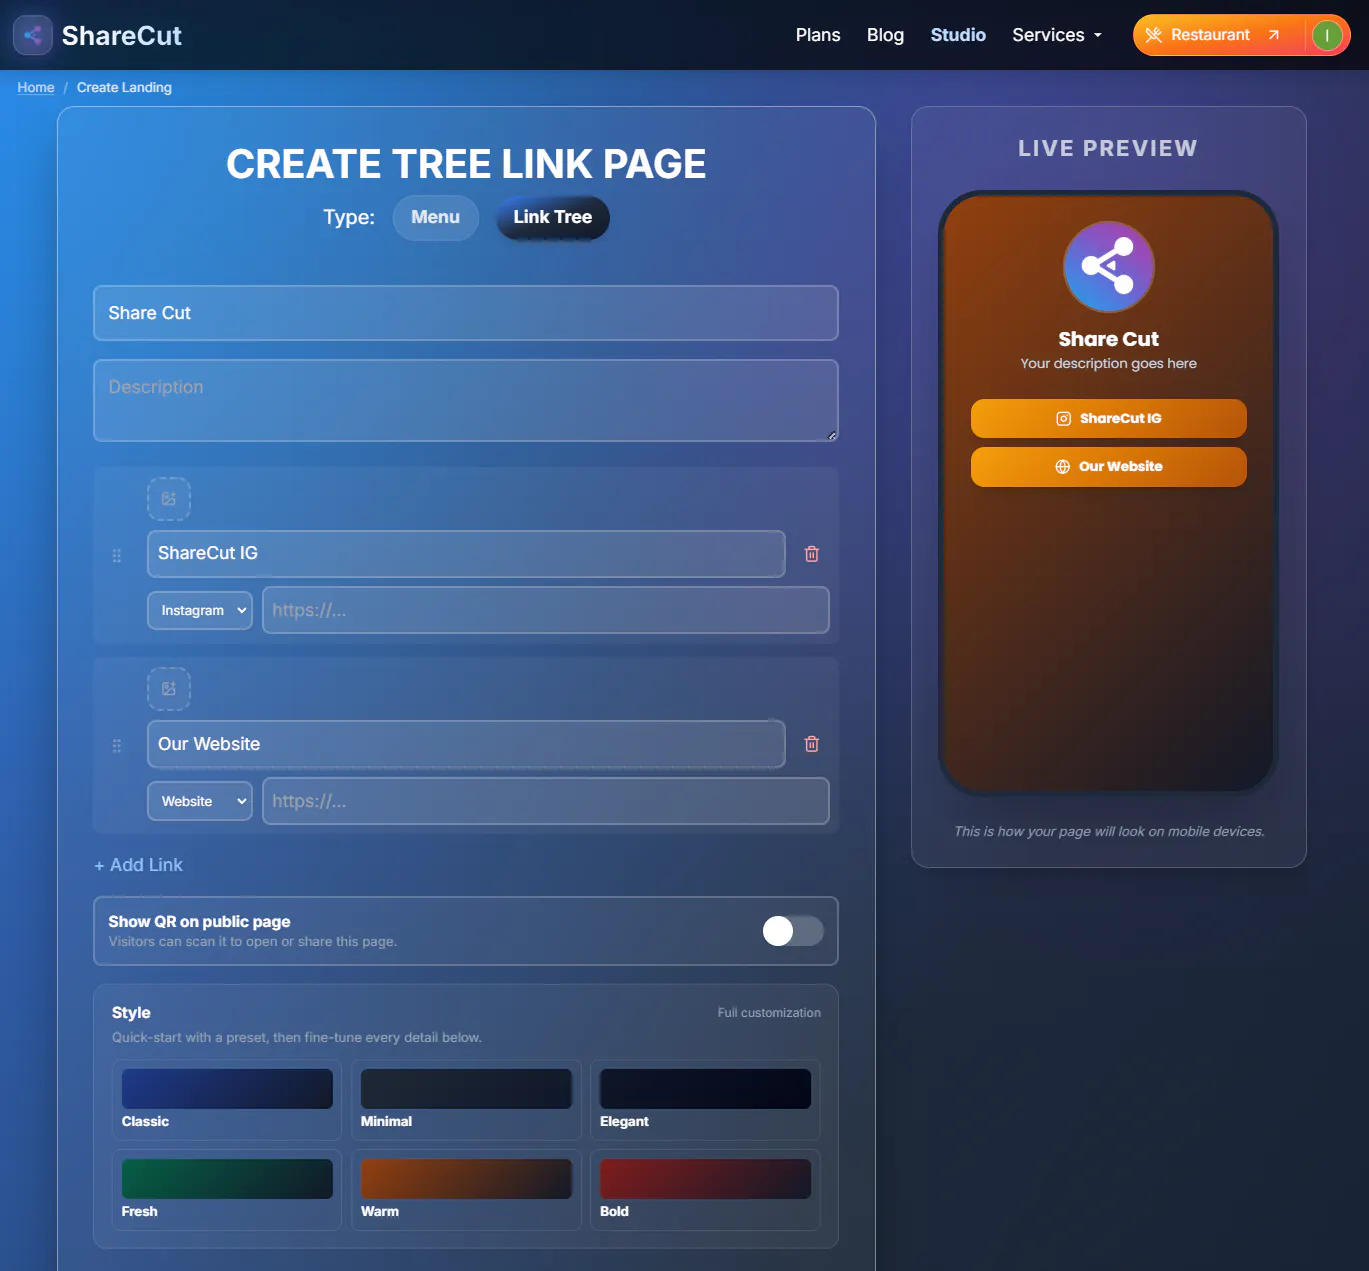This screenshot has width=1369, height=1271.
Task: Choose the Fresh style preset
Action: [x=227, y=1190]
